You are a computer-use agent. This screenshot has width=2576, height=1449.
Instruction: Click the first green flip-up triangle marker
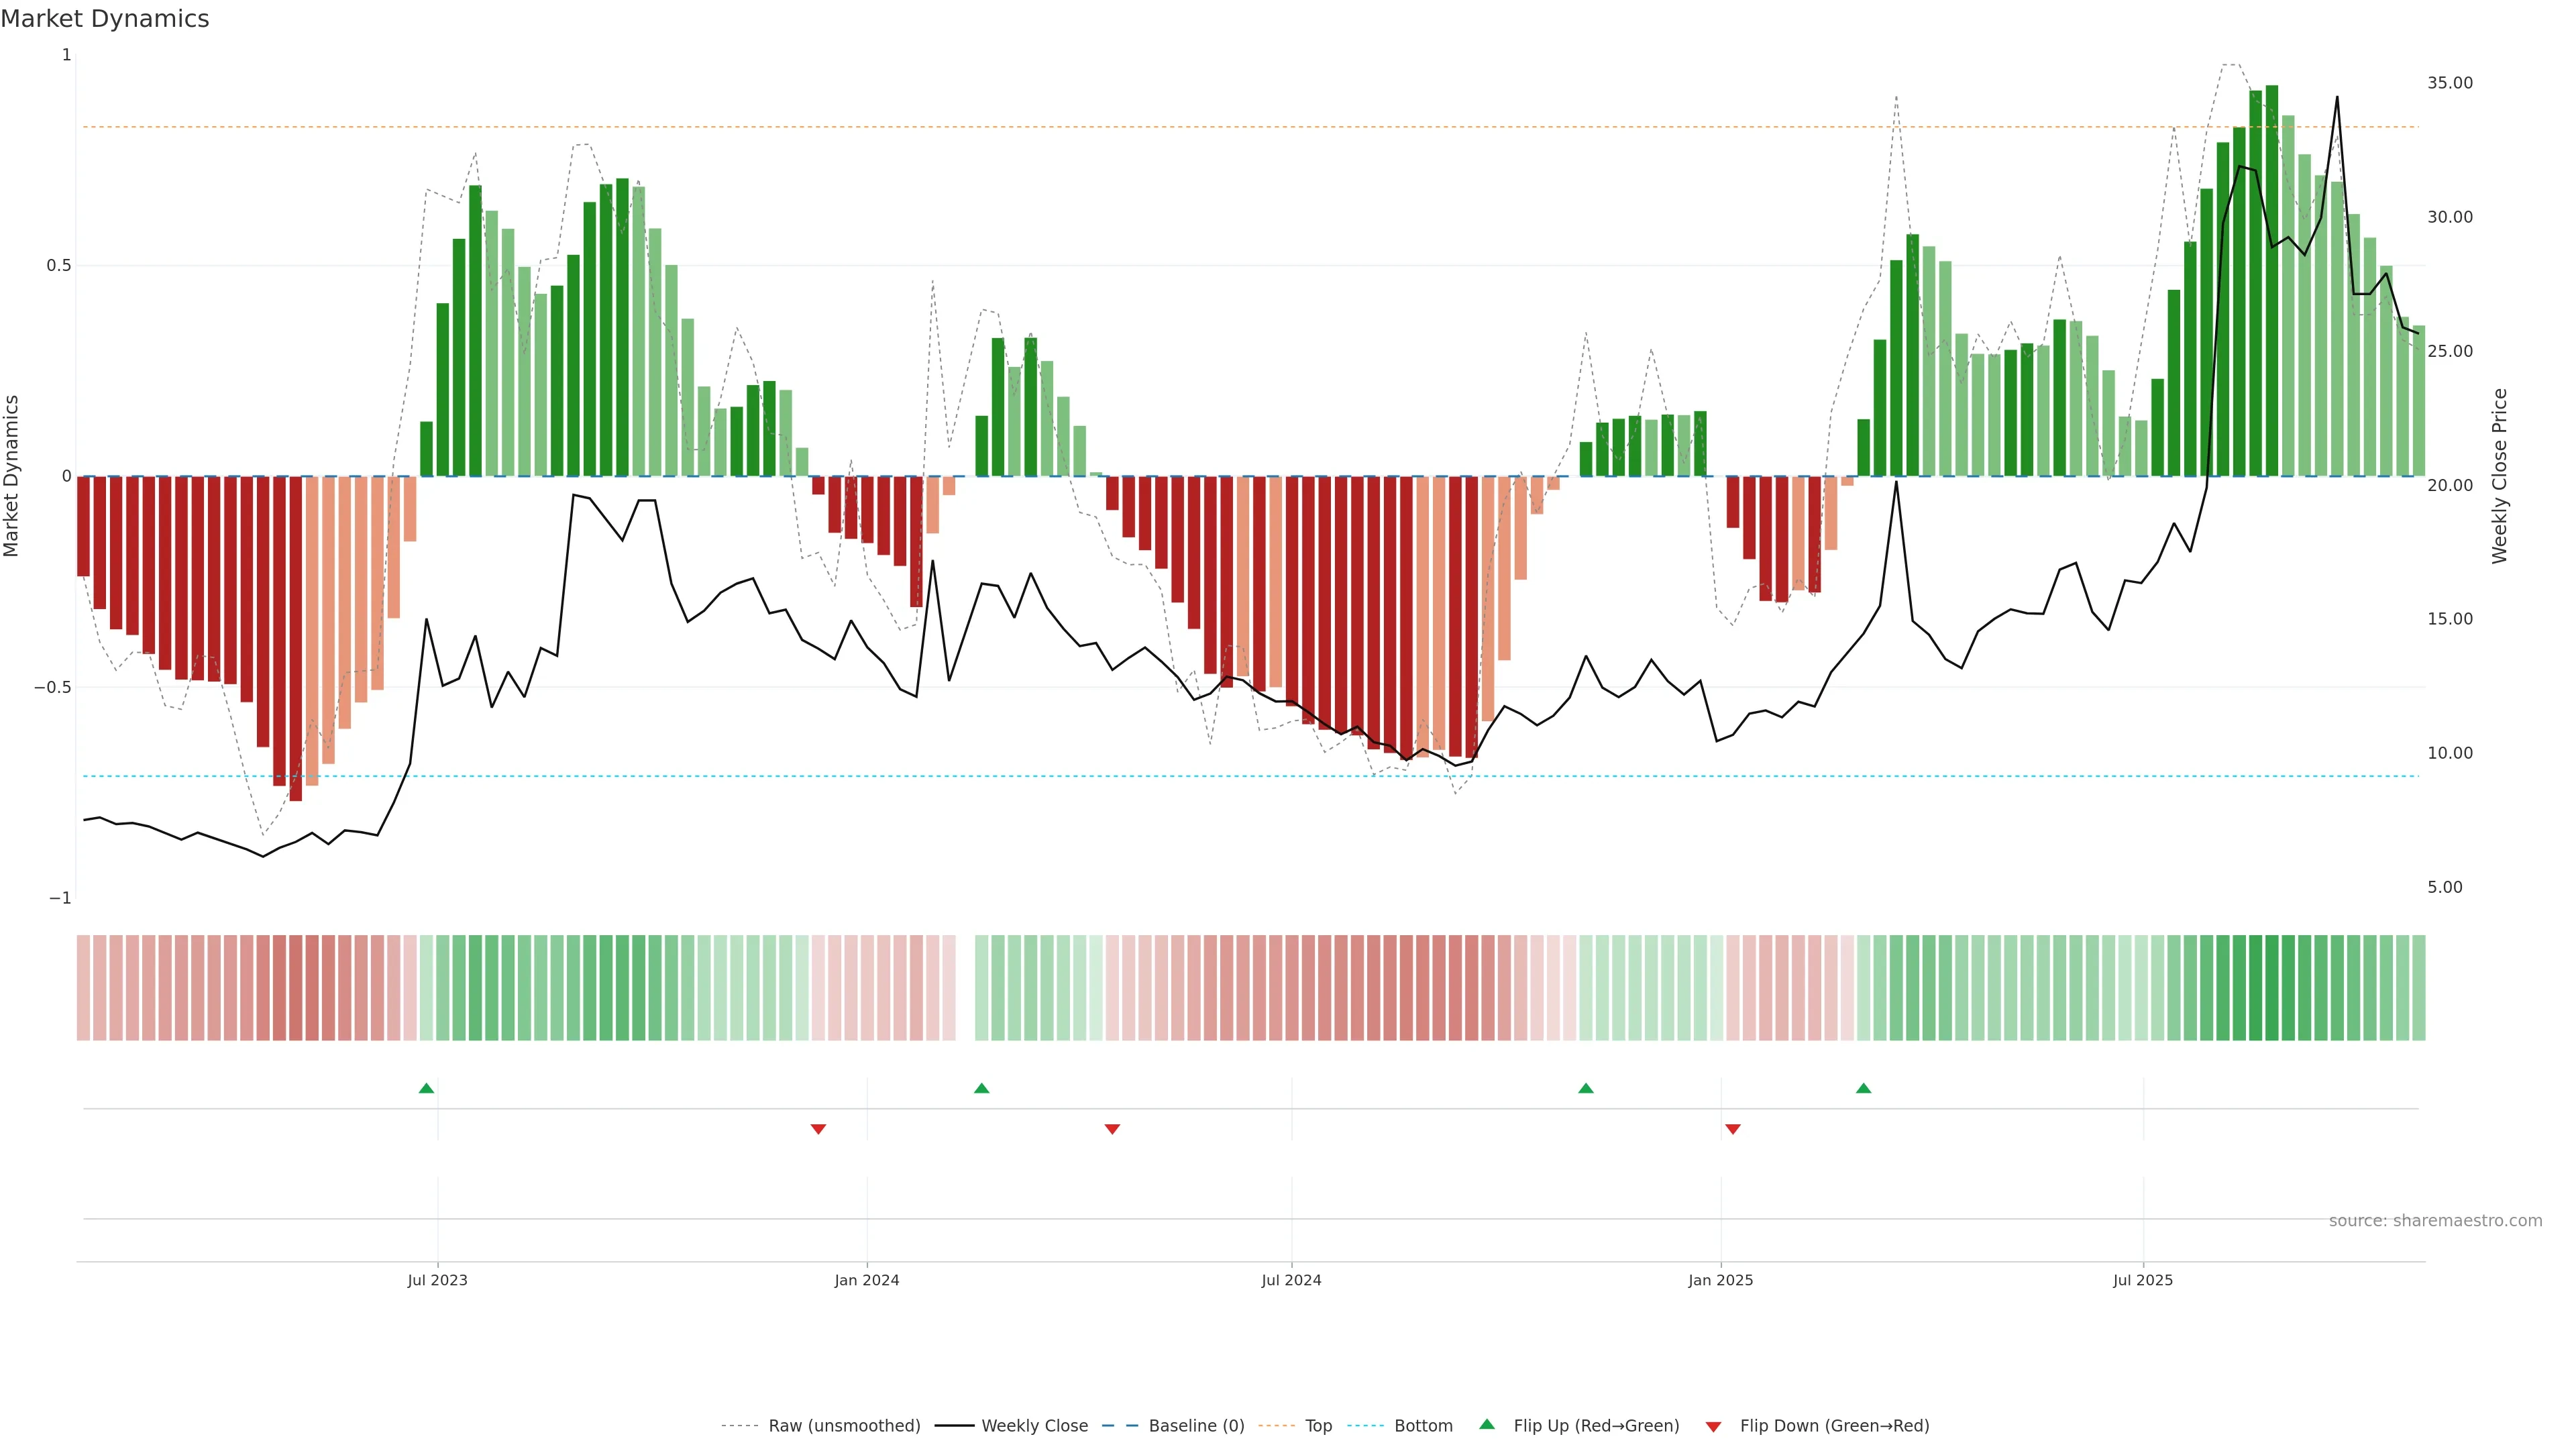pyautogui.click(x=426, y=1088)
